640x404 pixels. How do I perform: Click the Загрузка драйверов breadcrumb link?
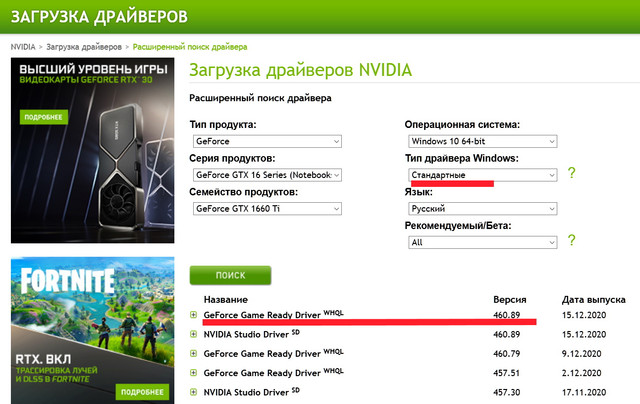(84, 47)
